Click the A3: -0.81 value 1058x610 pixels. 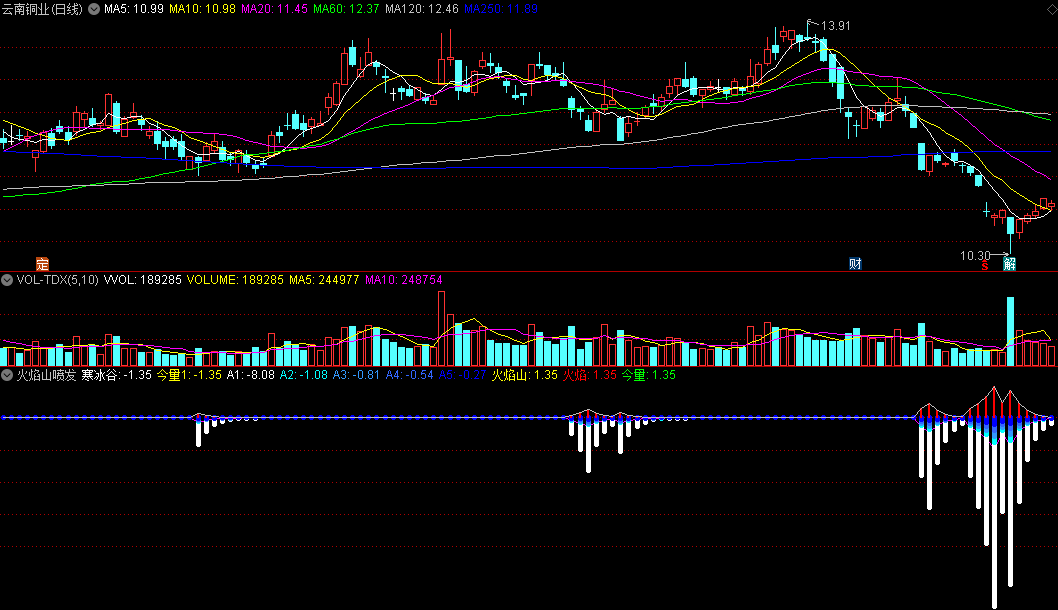point(356,375)
